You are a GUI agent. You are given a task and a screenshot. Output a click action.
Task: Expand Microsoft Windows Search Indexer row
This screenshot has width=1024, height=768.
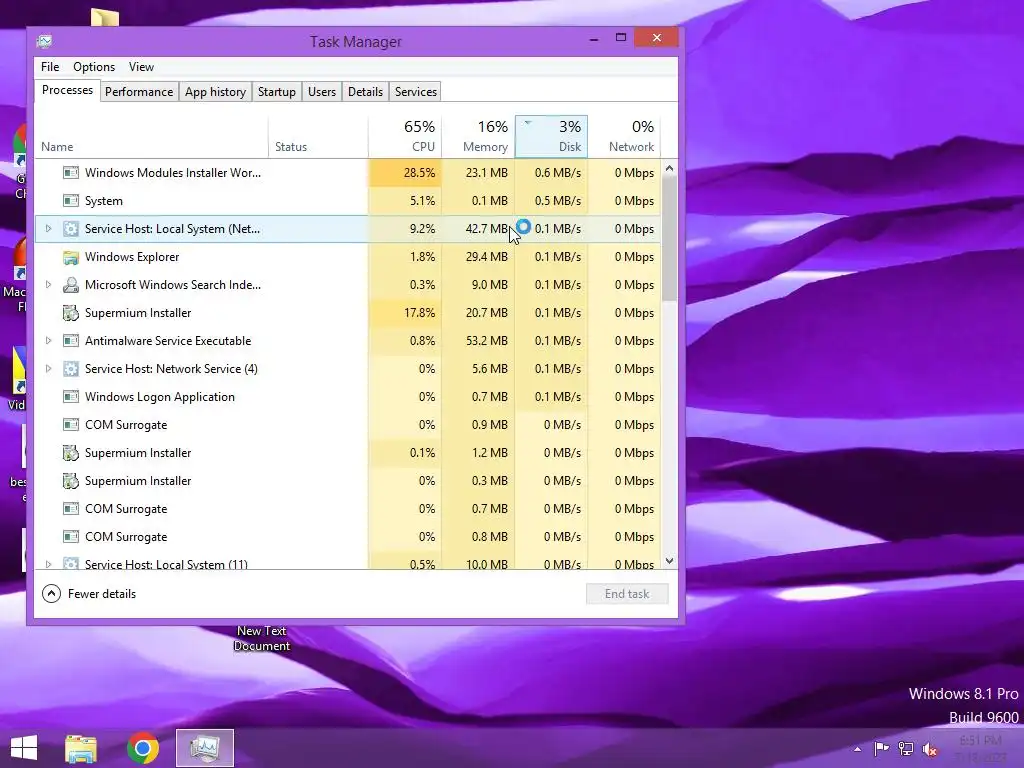[48, 285]
